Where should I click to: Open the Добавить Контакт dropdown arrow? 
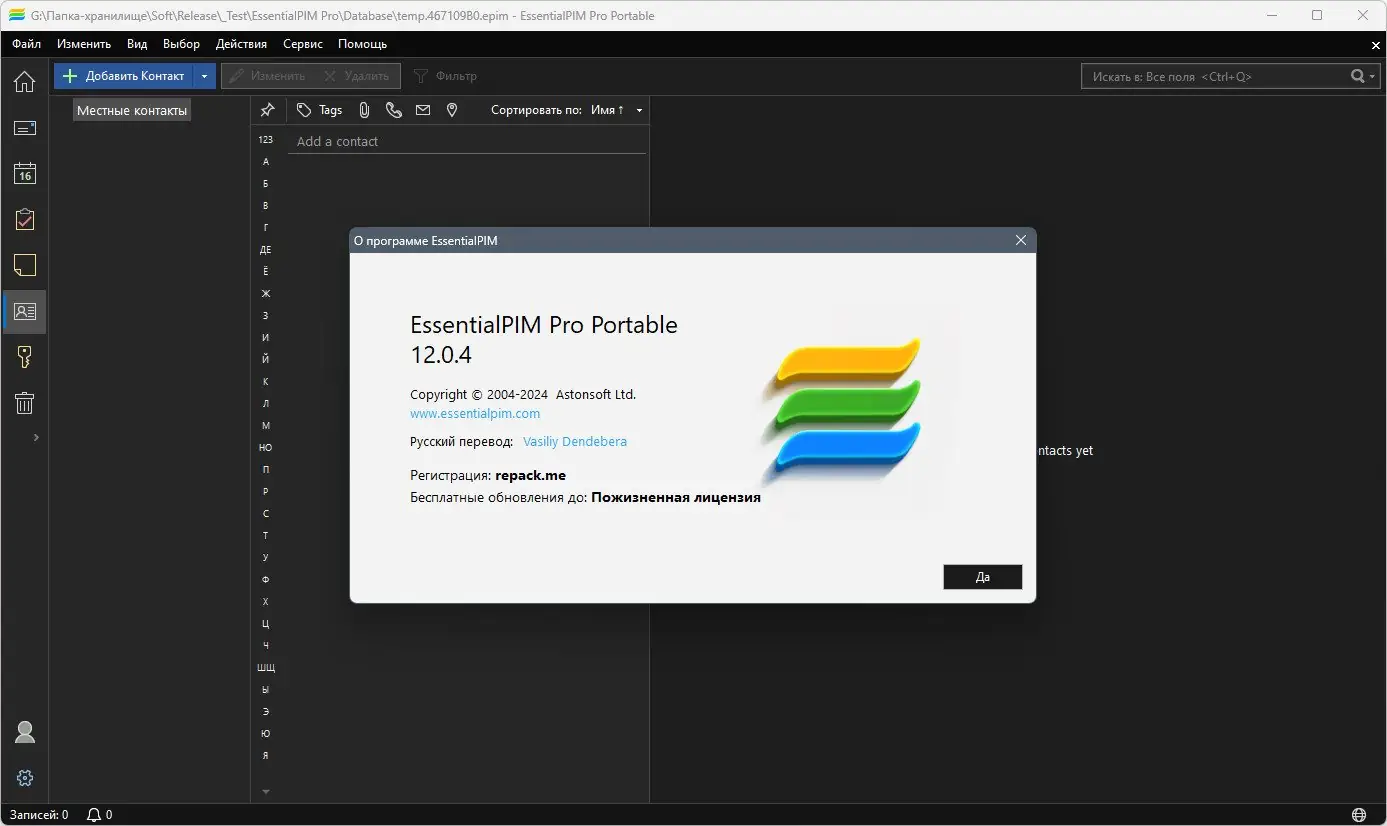(204, 76)
